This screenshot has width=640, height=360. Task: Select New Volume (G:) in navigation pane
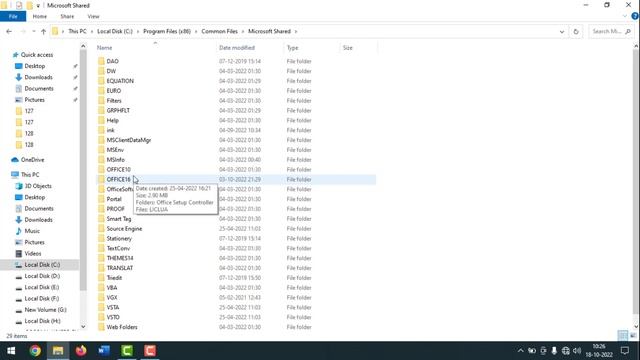tap(45, 310)
